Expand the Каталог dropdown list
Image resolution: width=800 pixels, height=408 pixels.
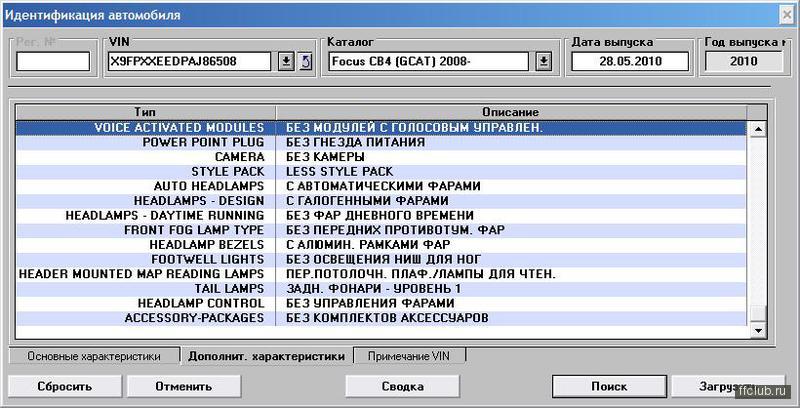coord(544,62)
